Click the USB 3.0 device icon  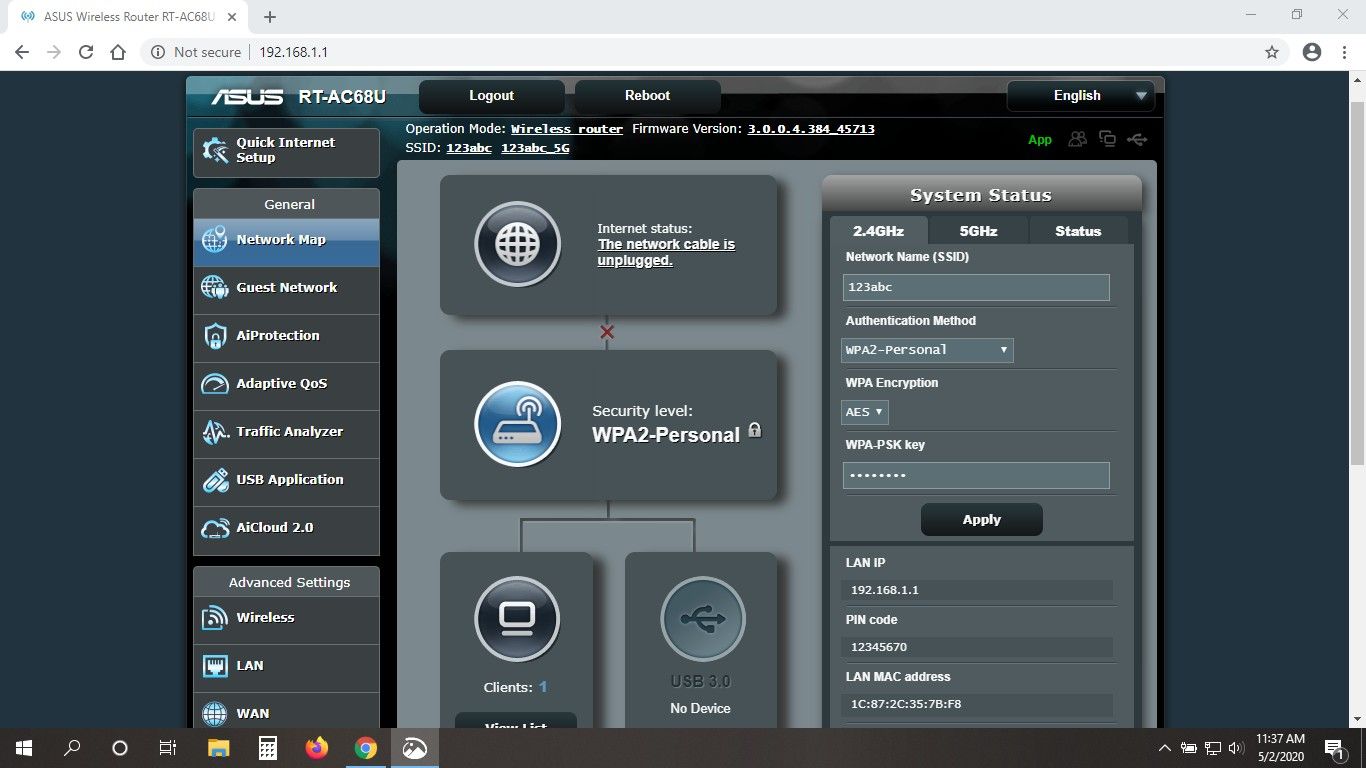(x=702, y=618)
